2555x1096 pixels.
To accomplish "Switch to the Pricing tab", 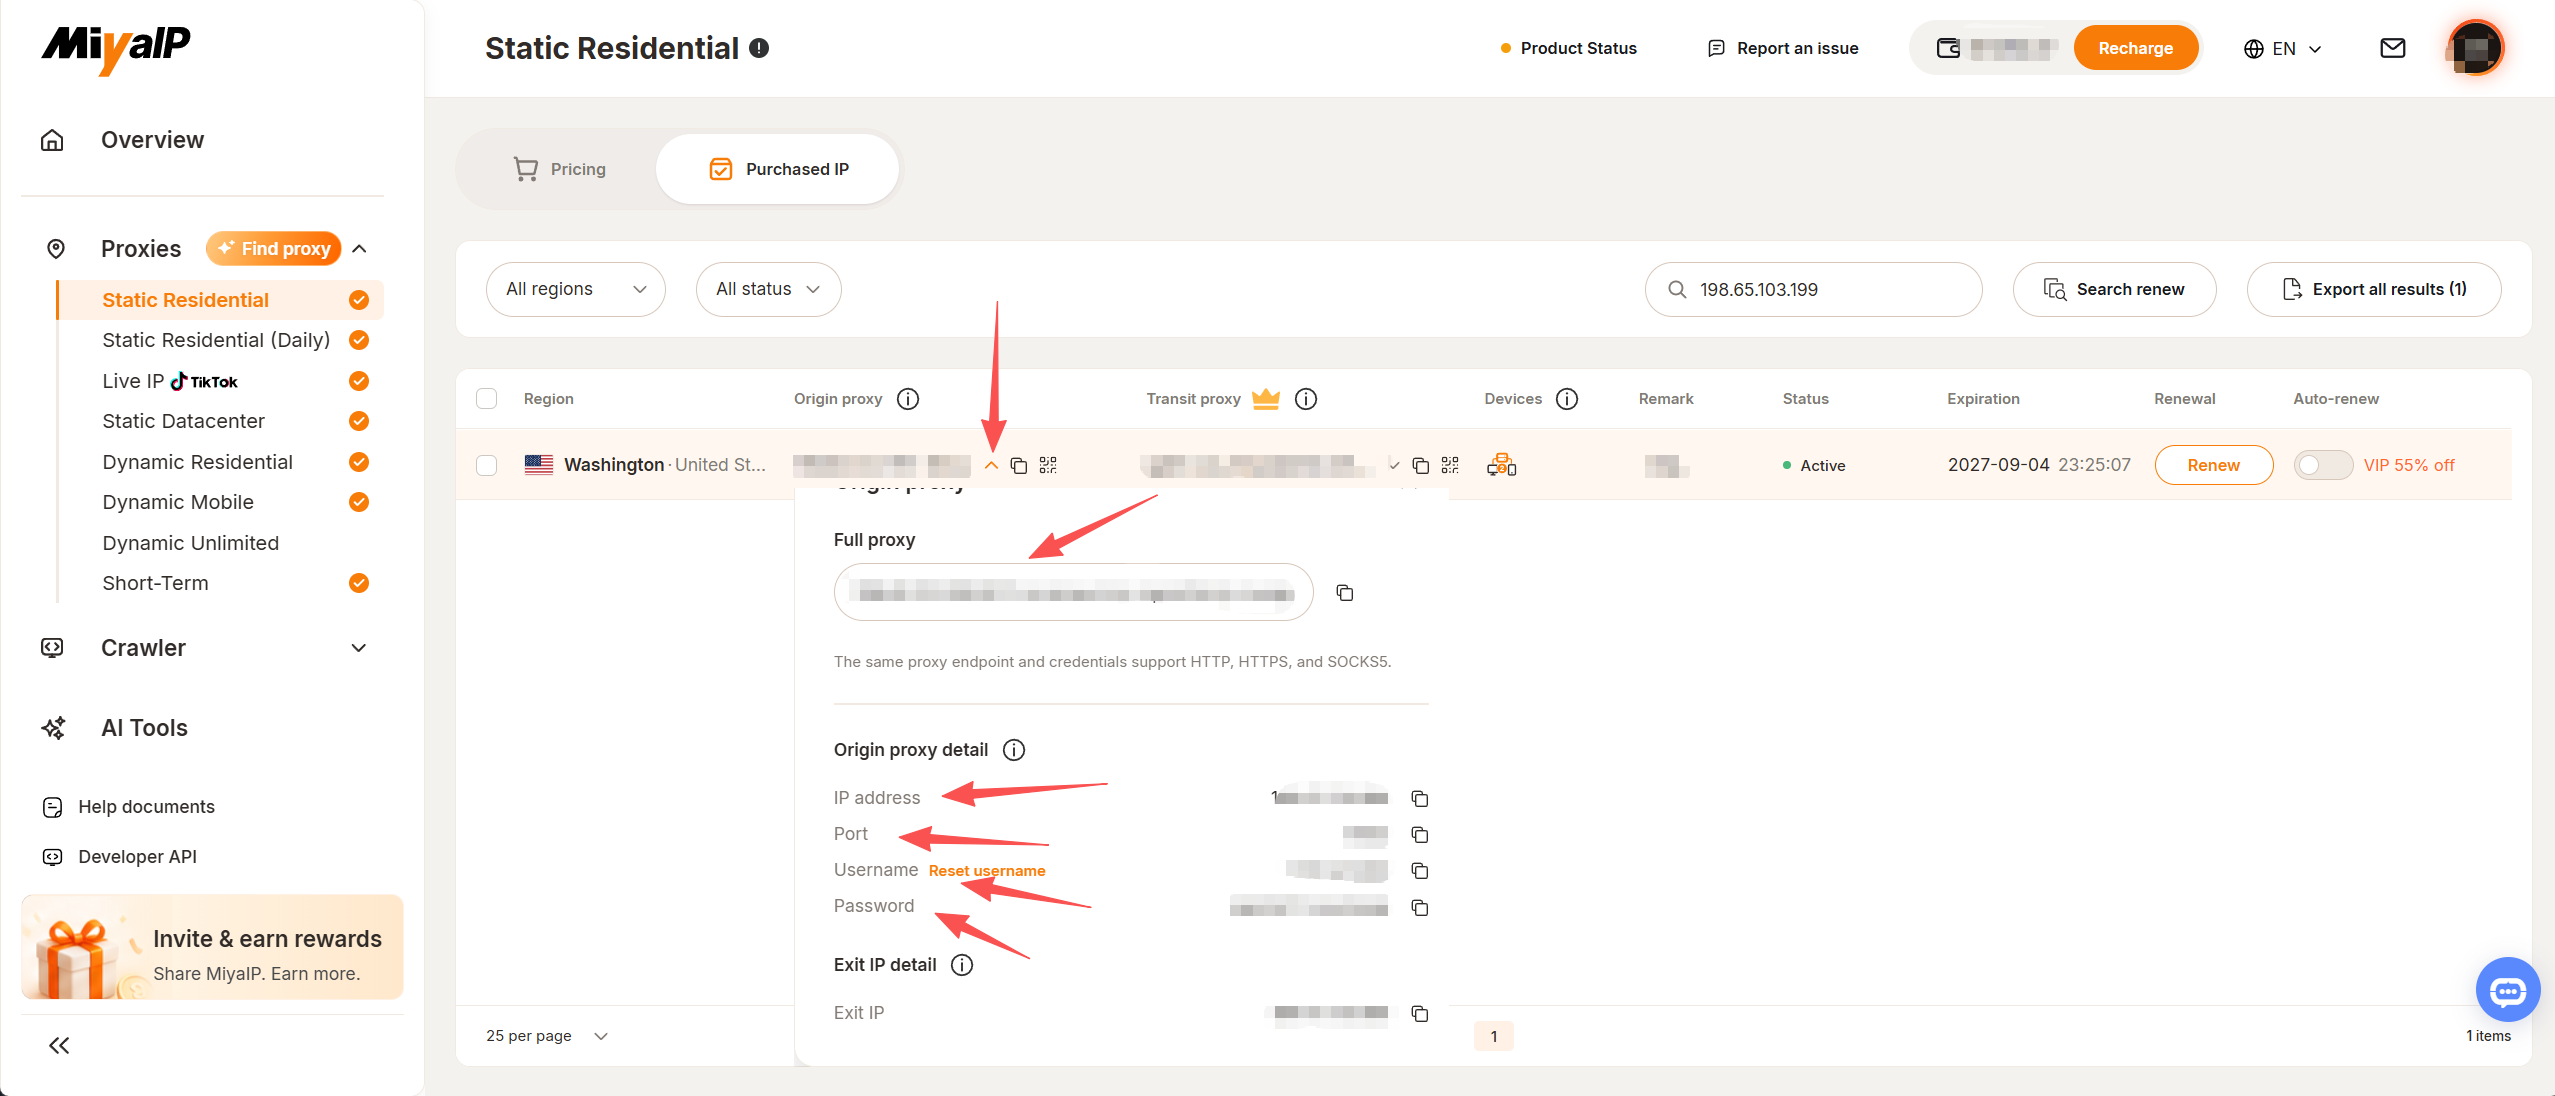I will click(x=560, y=169).
